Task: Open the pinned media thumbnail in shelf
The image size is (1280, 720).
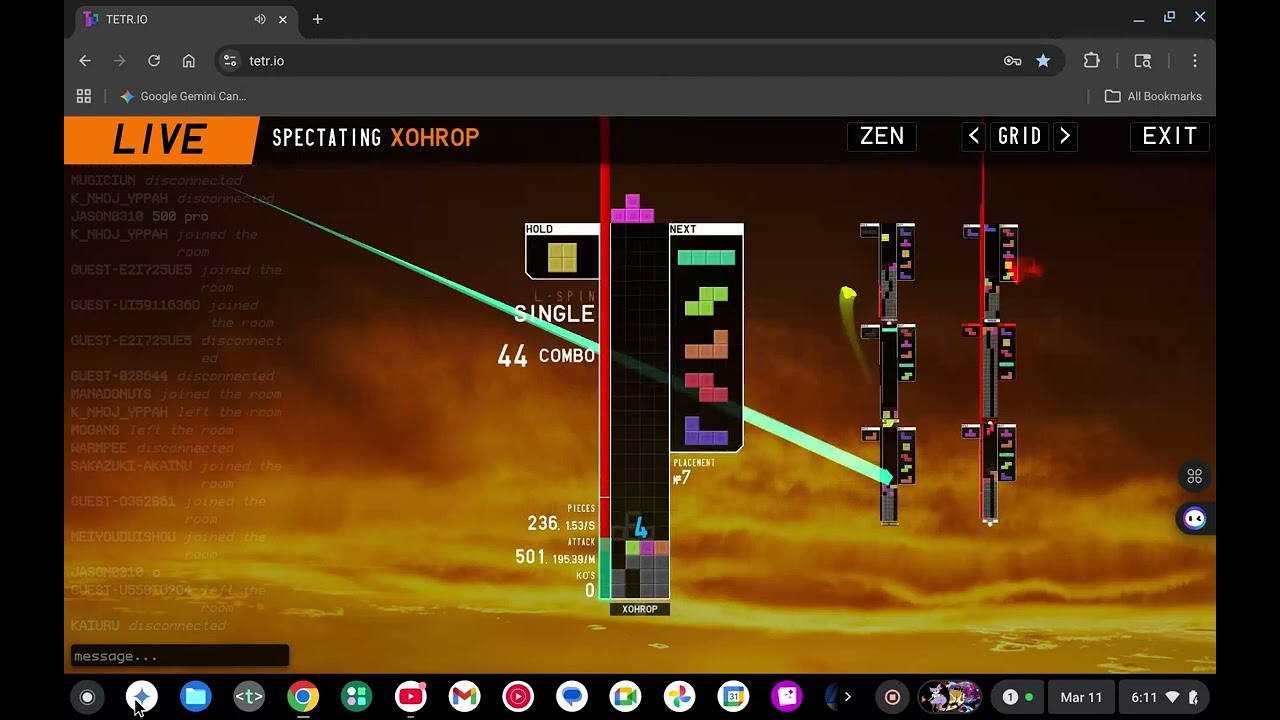Action: [949, 697]
